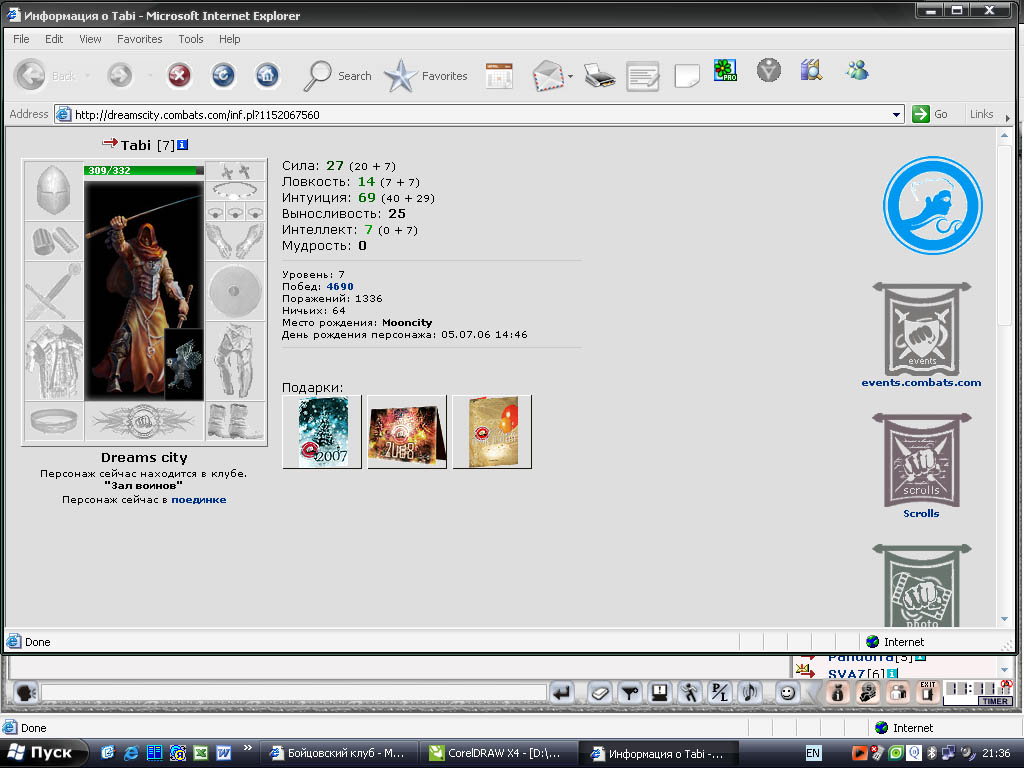Click scrollbar down arrow in Tabi page
This screenshot has width=1024, height=768.
click(1004, 618)
